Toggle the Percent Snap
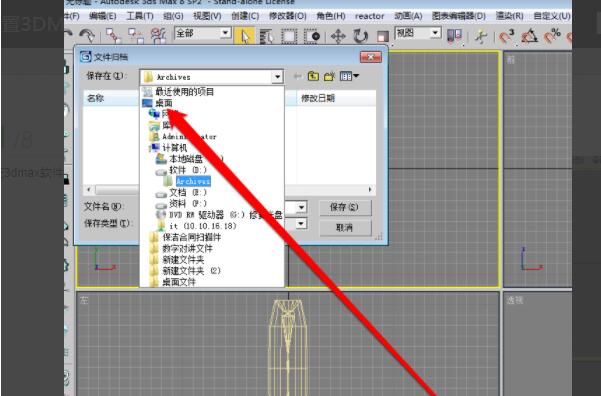This screenshot has height=396, width=601. 552,36
